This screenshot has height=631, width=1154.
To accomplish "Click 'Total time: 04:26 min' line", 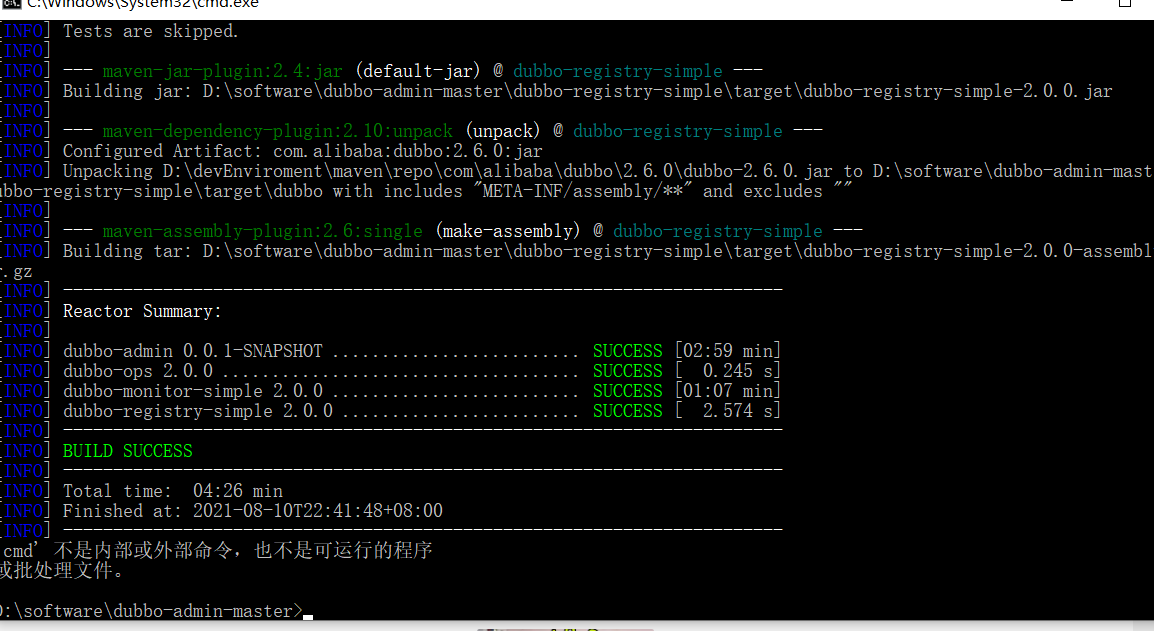I will point(172,491).
